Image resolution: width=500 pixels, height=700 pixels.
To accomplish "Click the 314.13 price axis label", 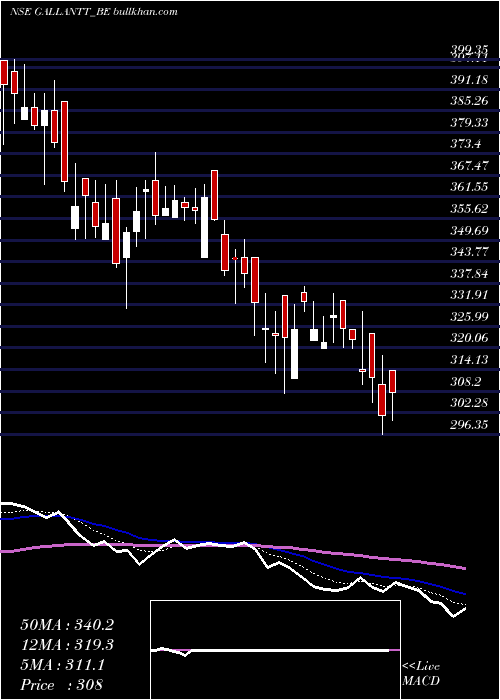I will (x=469, y=360).
